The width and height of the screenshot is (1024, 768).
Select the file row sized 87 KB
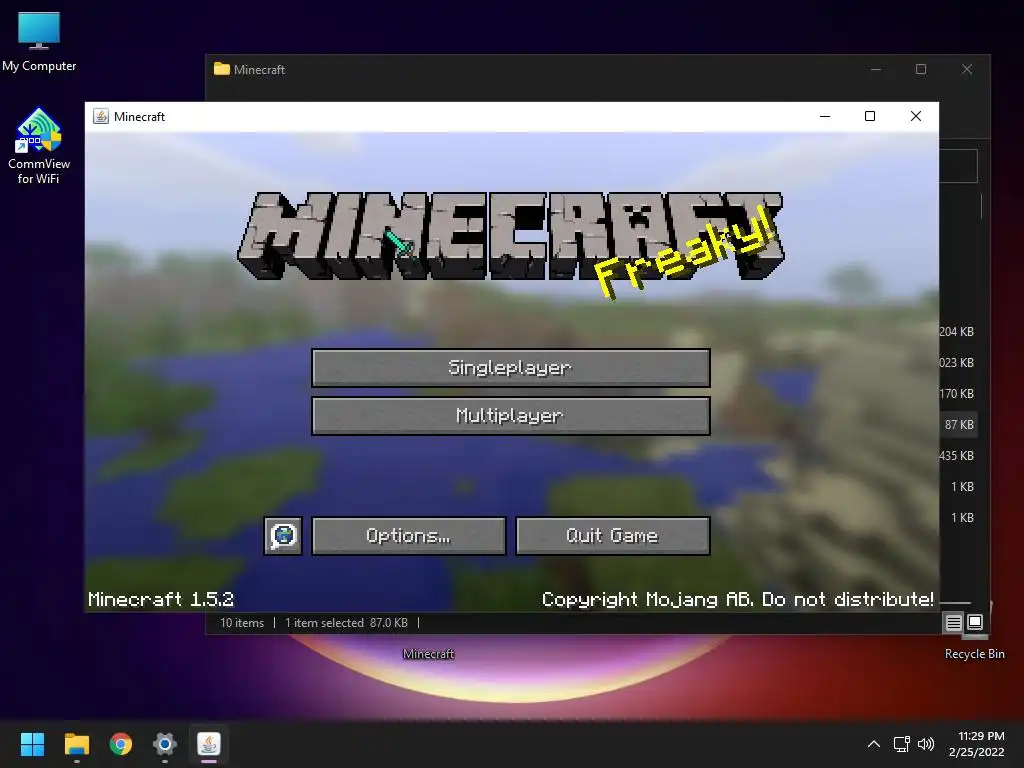click(x=959, y=424)
